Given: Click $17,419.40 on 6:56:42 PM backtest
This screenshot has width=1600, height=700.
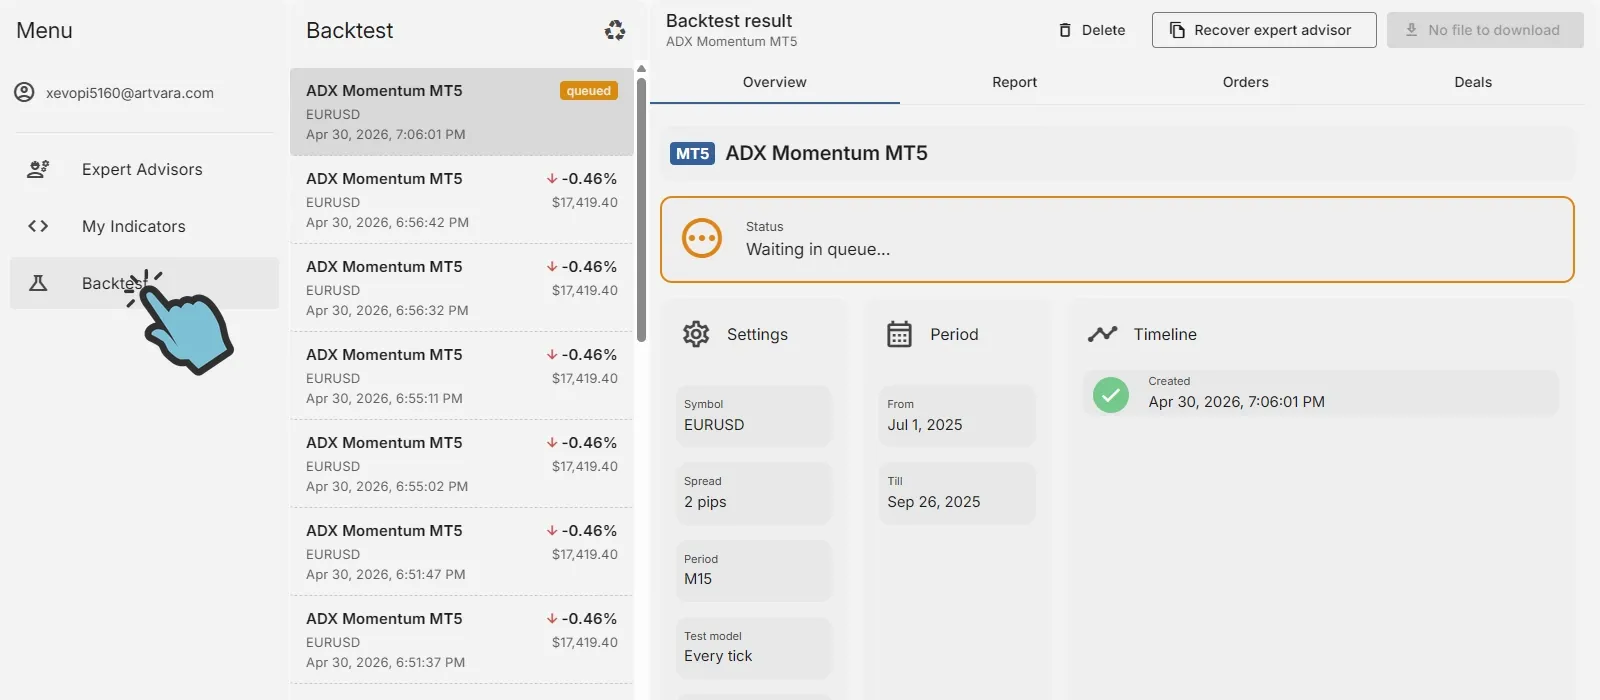Looking at the screenshot, I should 585,202.
